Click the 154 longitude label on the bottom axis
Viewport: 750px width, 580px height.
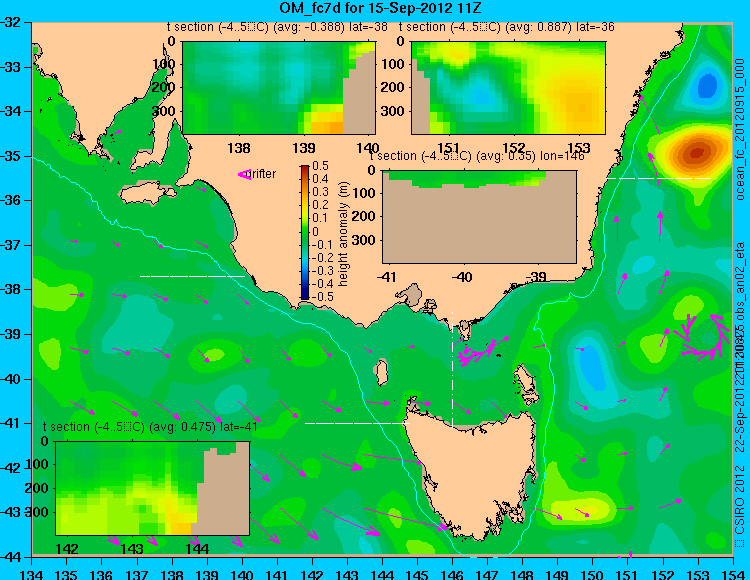(x=733, y=573)
